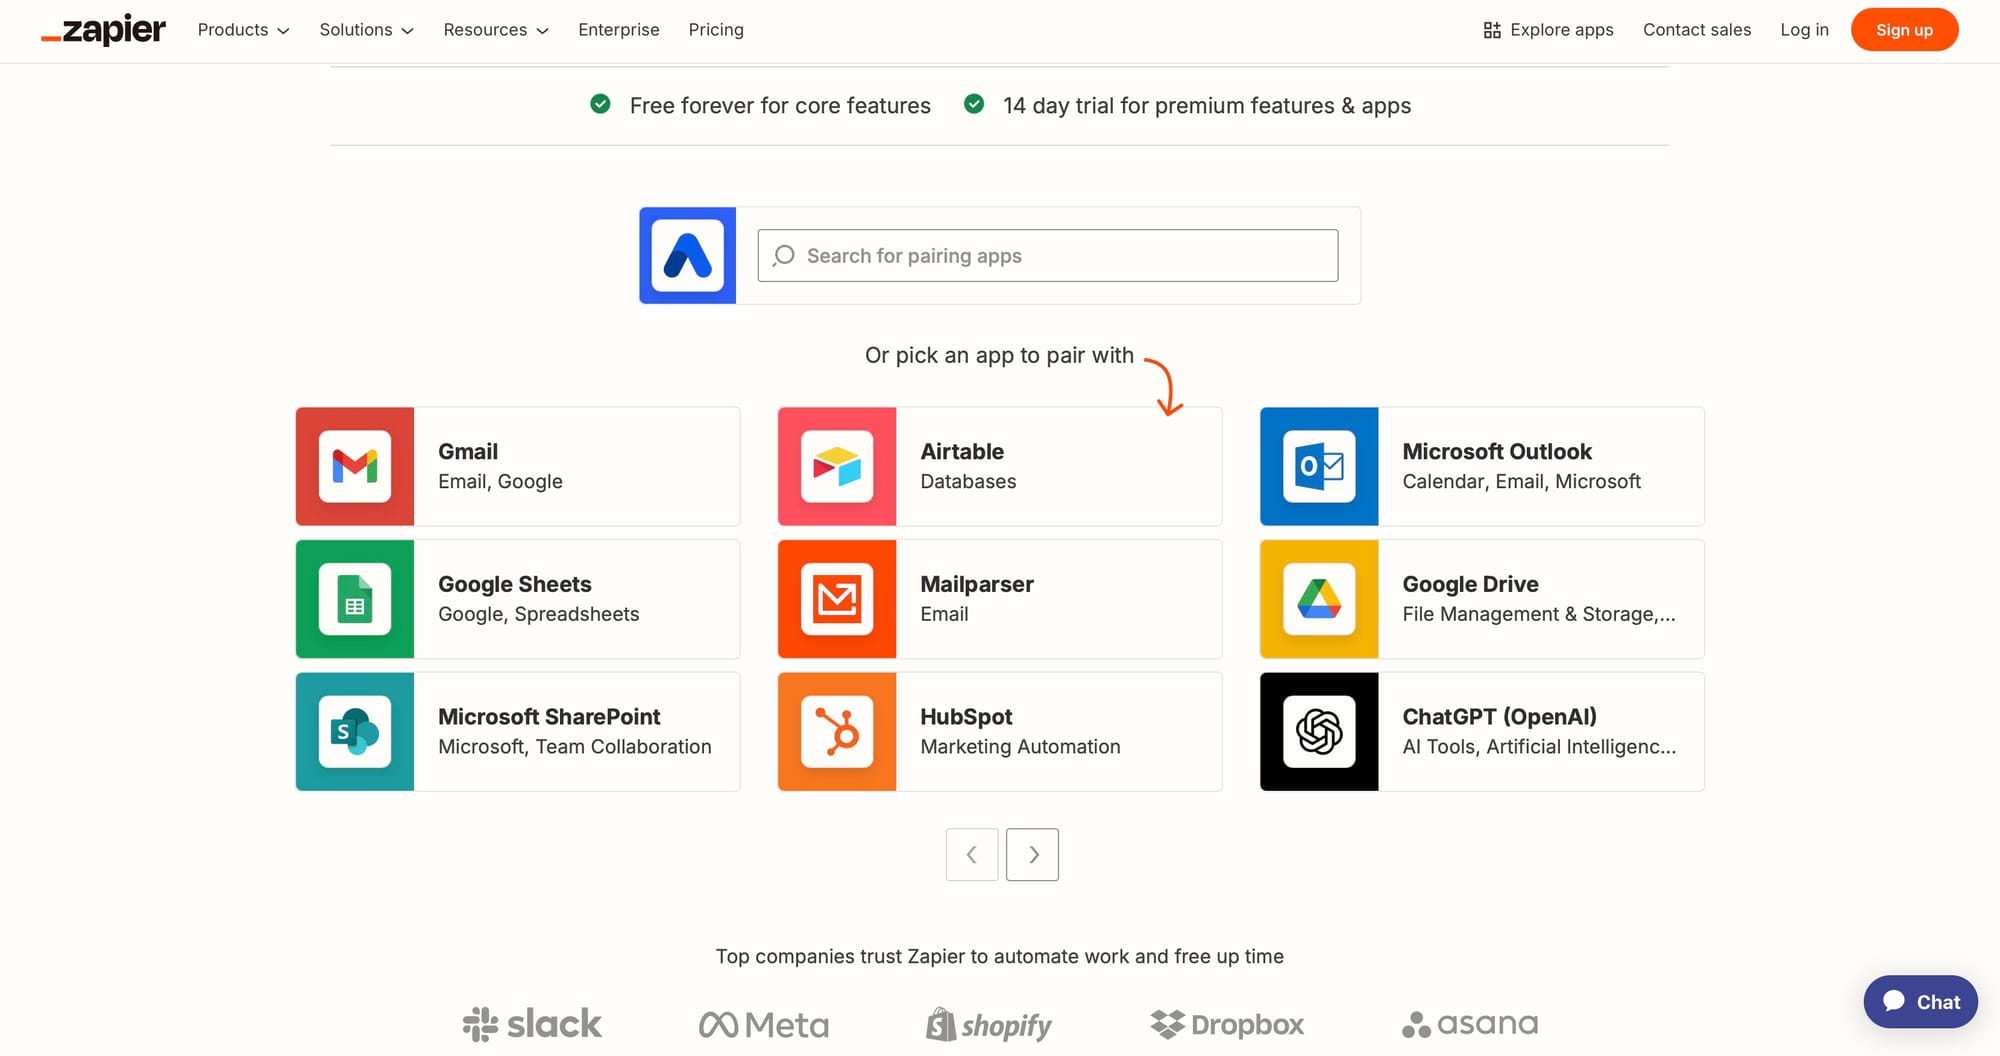Open the Microsoft Outlook icon tile
This screenshot has width=2000, height=1056.
(x=1319, y=466)
